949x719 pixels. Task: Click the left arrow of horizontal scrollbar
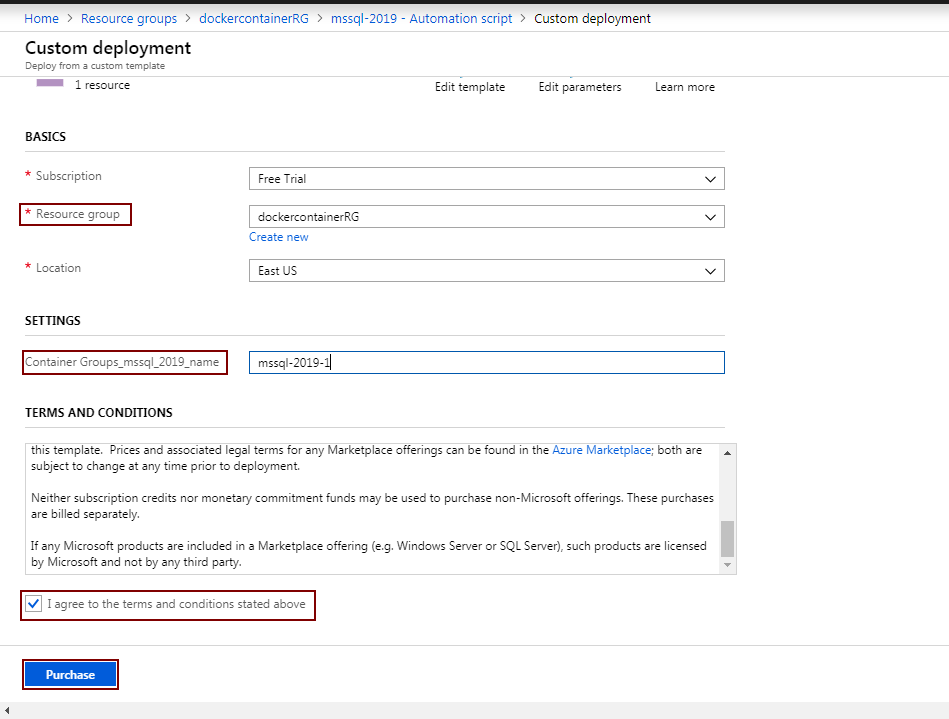[8, 711]
